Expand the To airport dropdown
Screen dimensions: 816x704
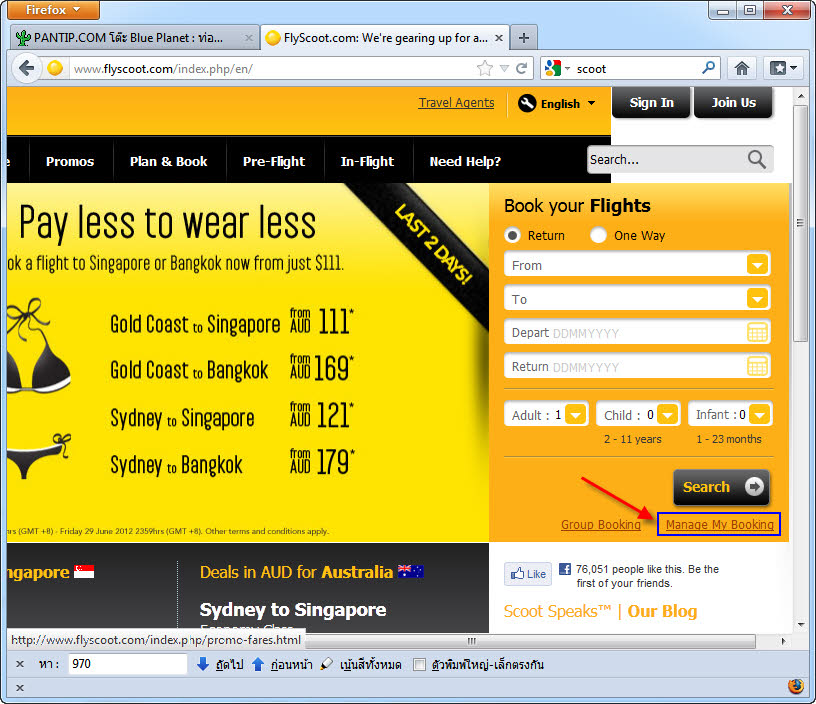coord(757,299)
